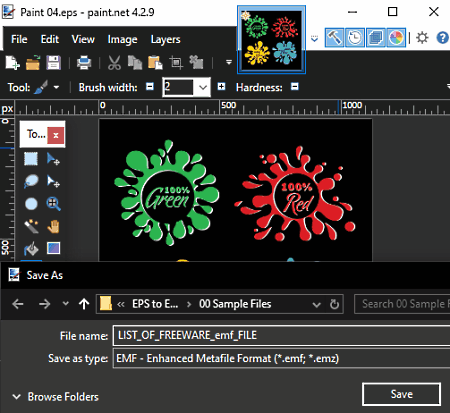
Task: Click the Save button
Action: pyautogui.click(x=401, y=394)
